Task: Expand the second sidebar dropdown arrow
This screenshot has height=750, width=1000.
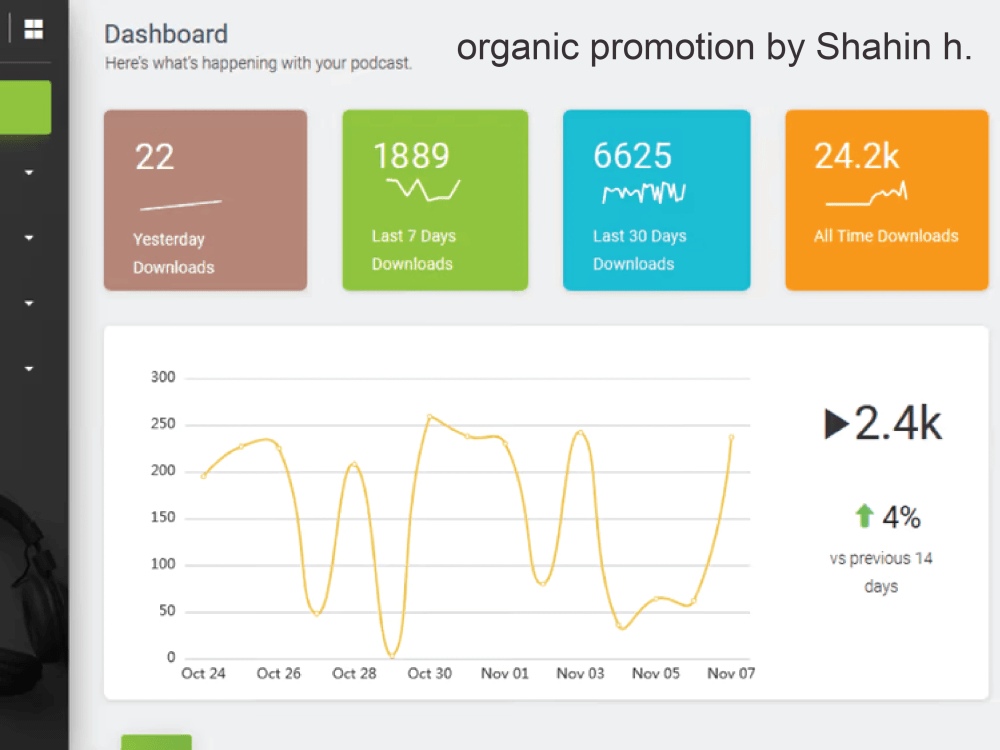Action: pyautogui.click(x=29, y=238)
